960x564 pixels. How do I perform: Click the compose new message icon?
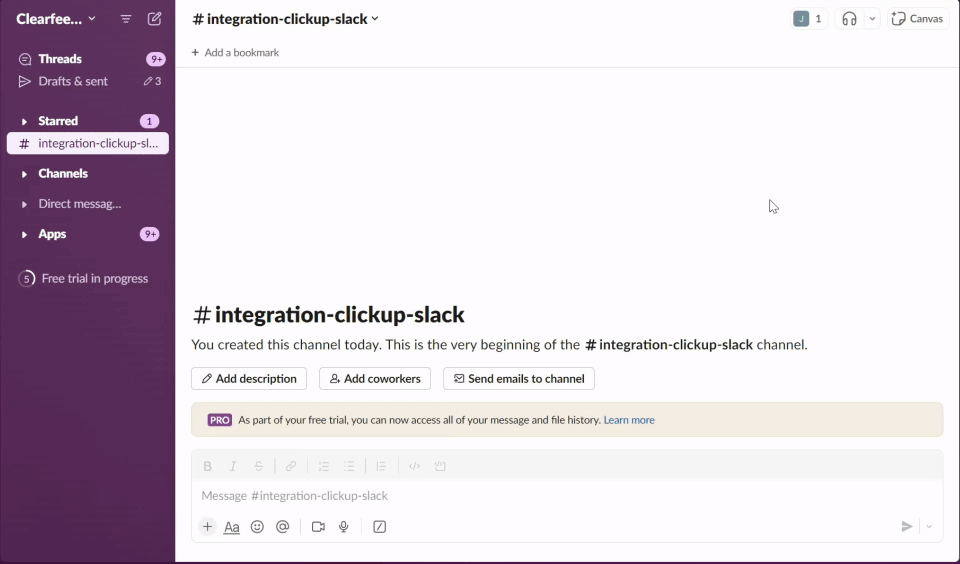pyautogui.click(x=154, y=19)
